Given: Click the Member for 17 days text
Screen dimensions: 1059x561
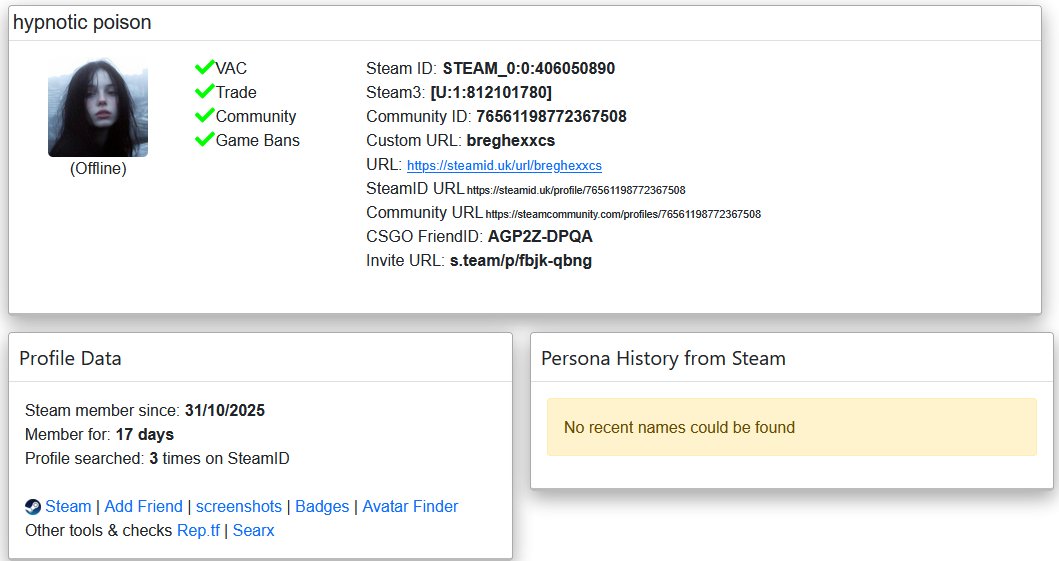Looking at the screenshot, I should click(x=99, y=434).
